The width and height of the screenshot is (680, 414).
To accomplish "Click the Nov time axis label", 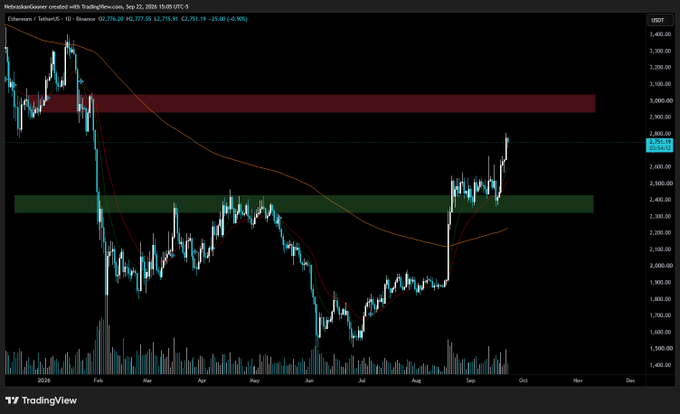I will click(578, 380).
